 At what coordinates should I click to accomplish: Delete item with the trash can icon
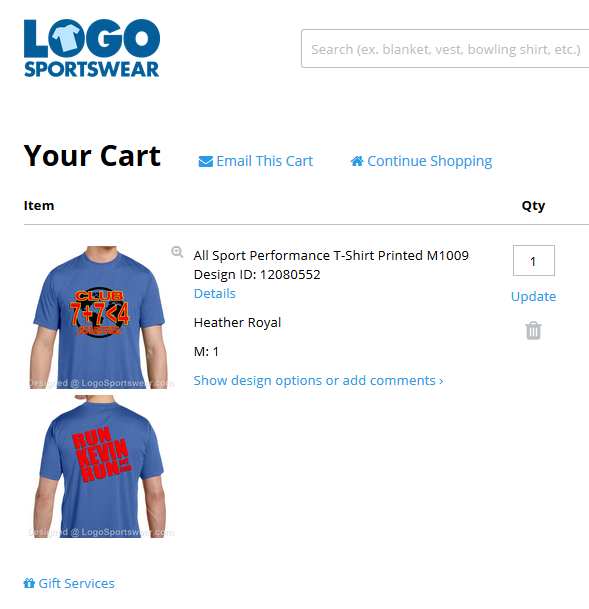pos(533,331)
